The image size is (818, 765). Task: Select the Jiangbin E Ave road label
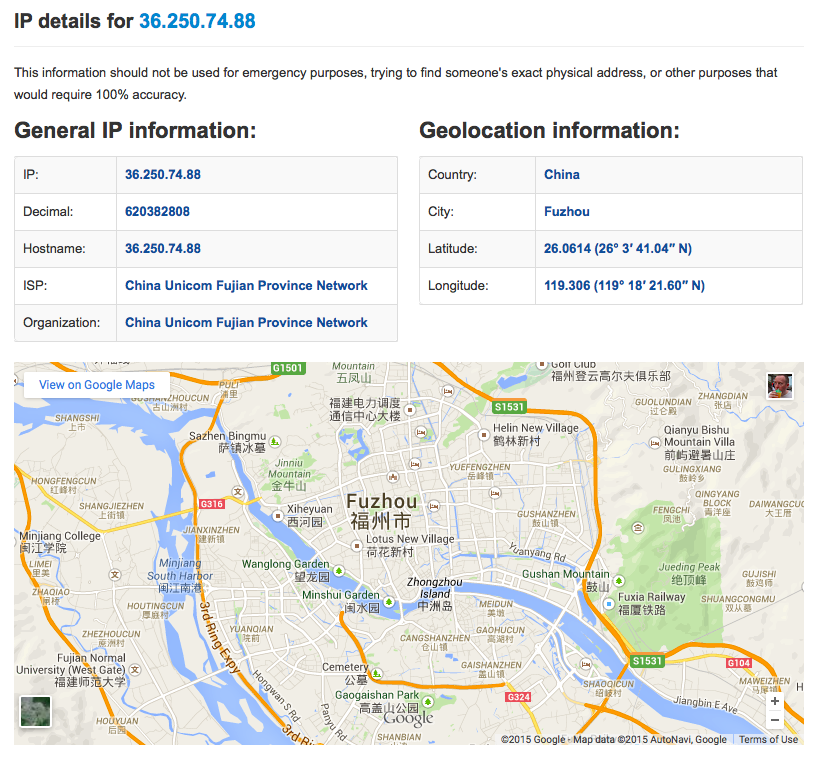pos(705,704)
